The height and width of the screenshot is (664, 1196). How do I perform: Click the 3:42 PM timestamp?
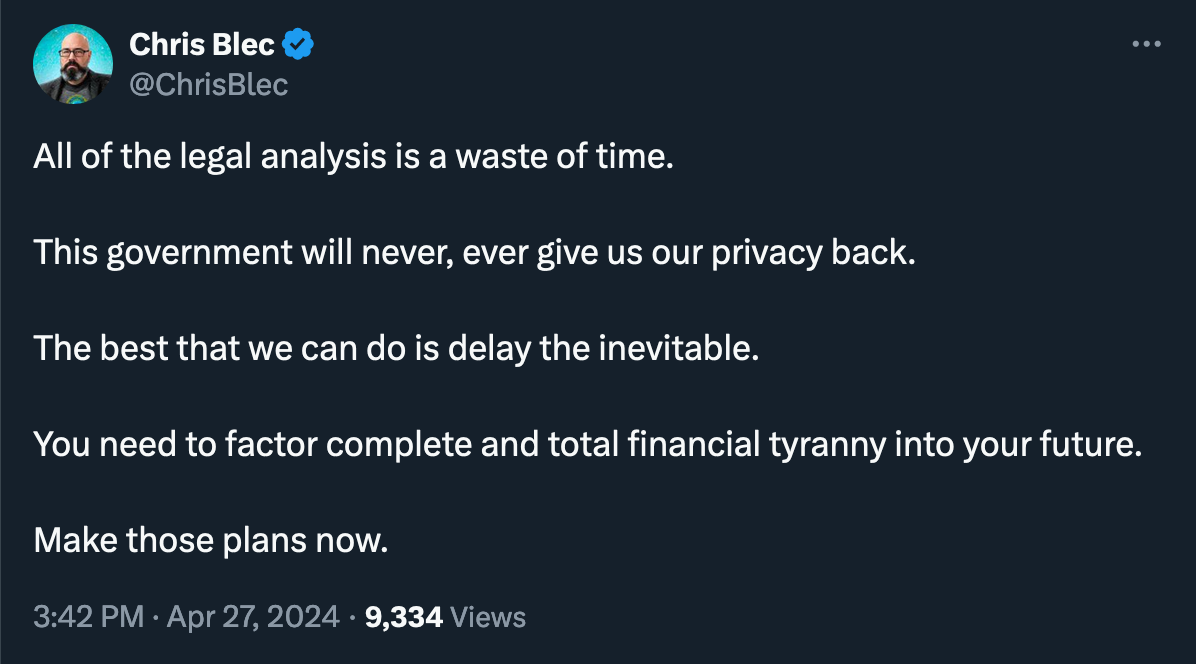[88, 617]
